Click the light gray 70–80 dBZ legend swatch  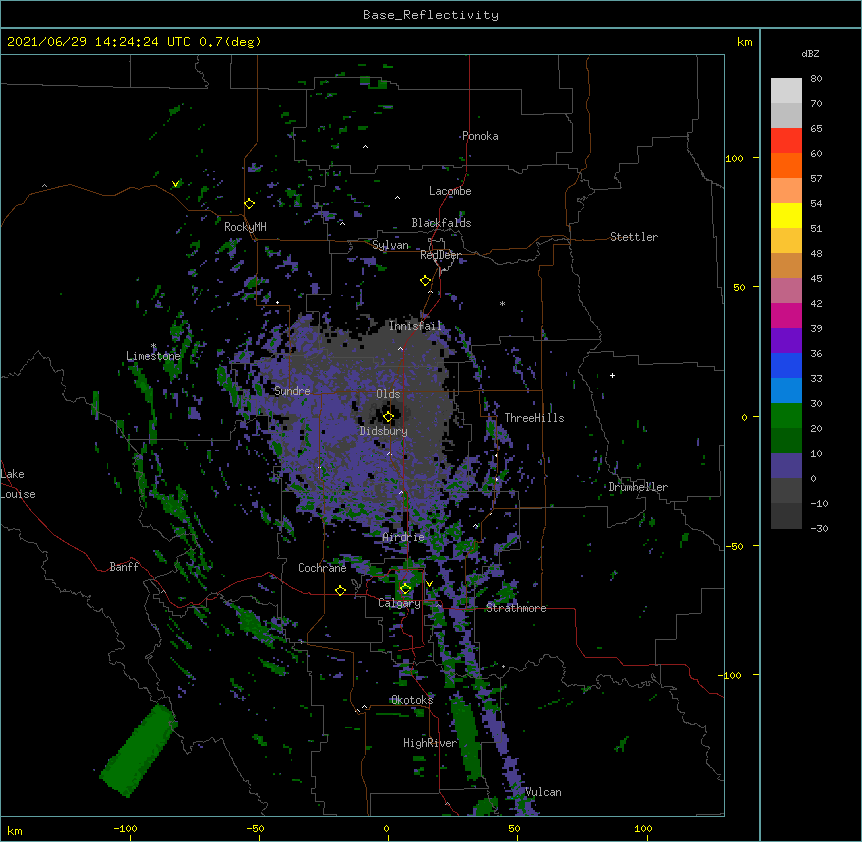point(786,91)
